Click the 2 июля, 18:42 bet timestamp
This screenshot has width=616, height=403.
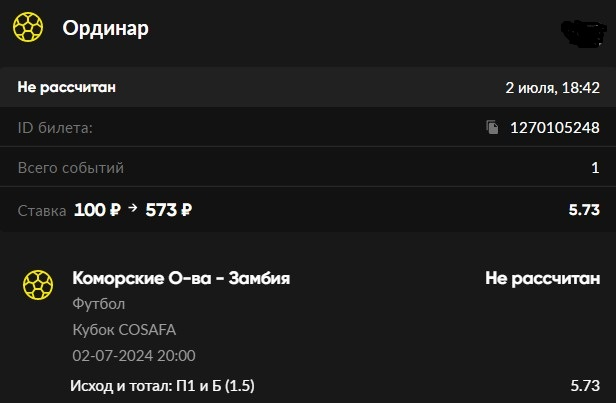552,88
